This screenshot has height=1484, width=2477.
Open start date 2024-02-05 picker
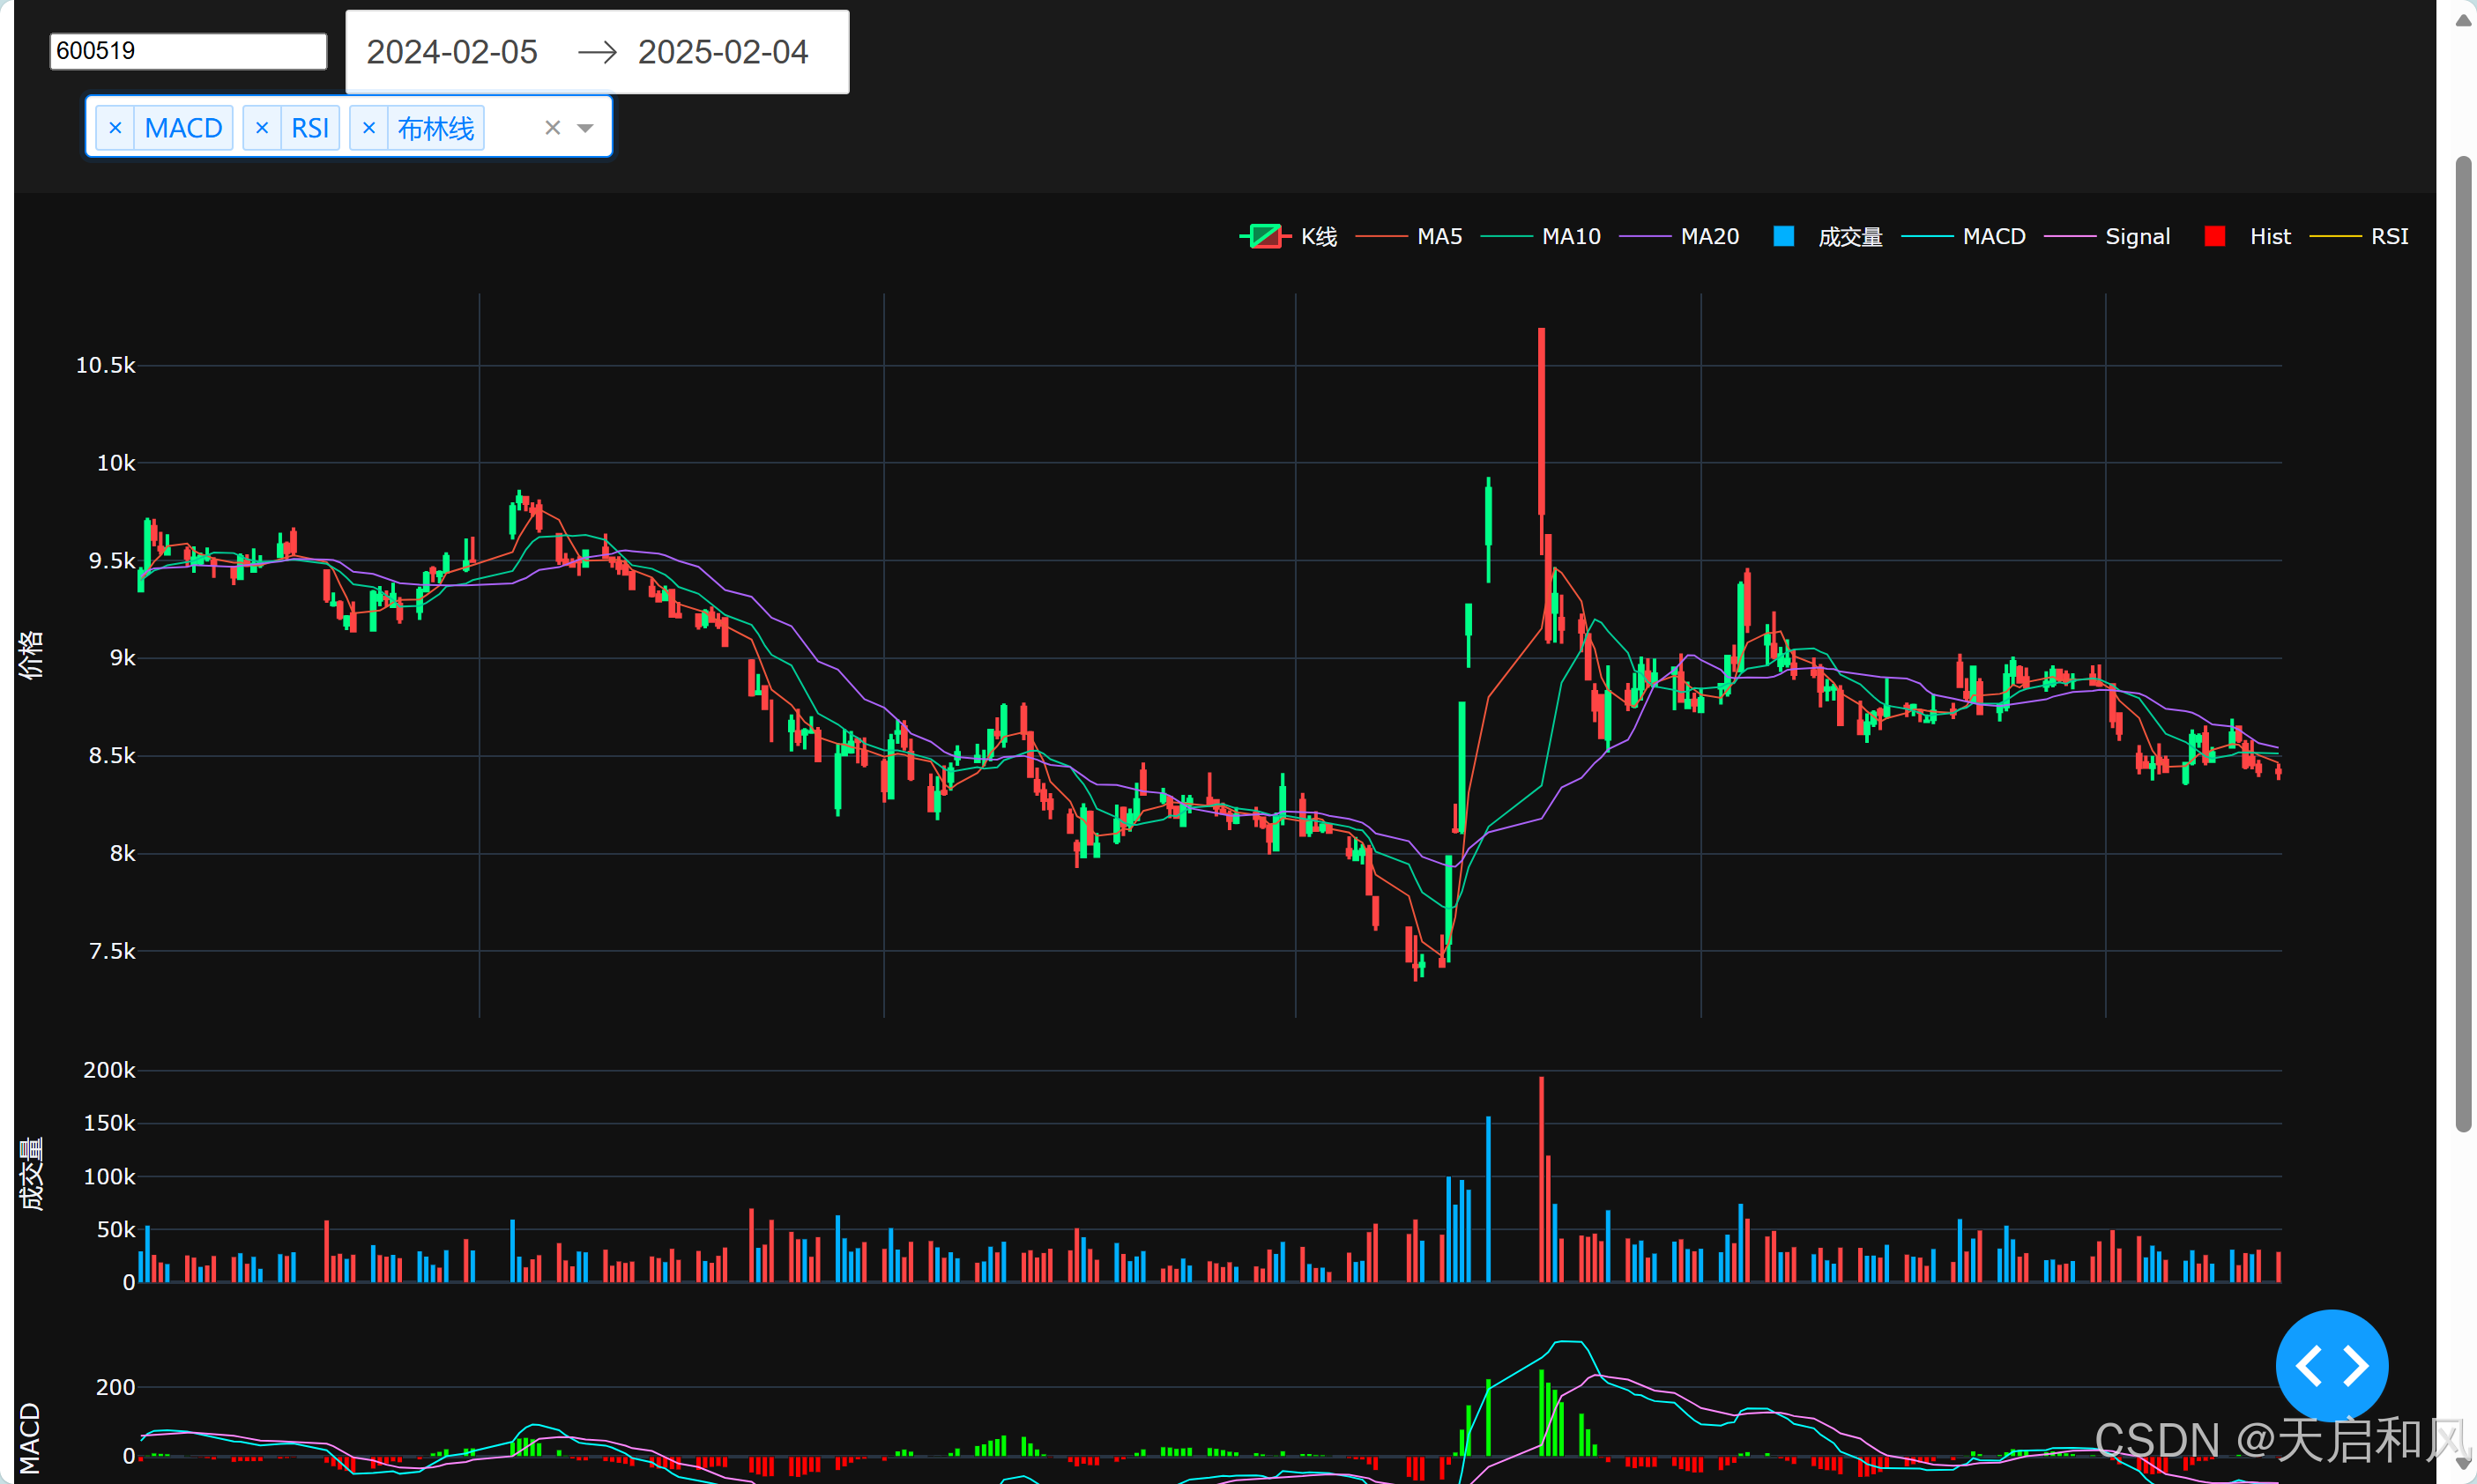452,52
